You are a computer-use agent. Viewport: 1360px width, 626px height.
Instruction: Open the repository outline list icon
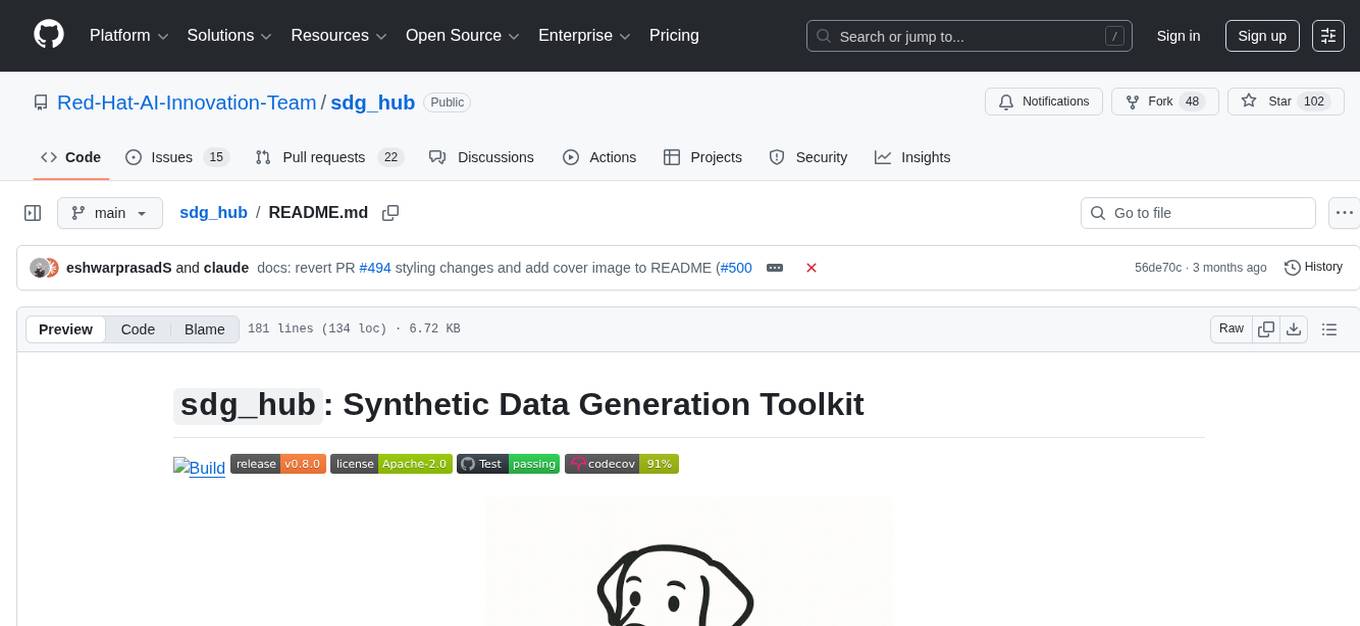point(1330,329)
